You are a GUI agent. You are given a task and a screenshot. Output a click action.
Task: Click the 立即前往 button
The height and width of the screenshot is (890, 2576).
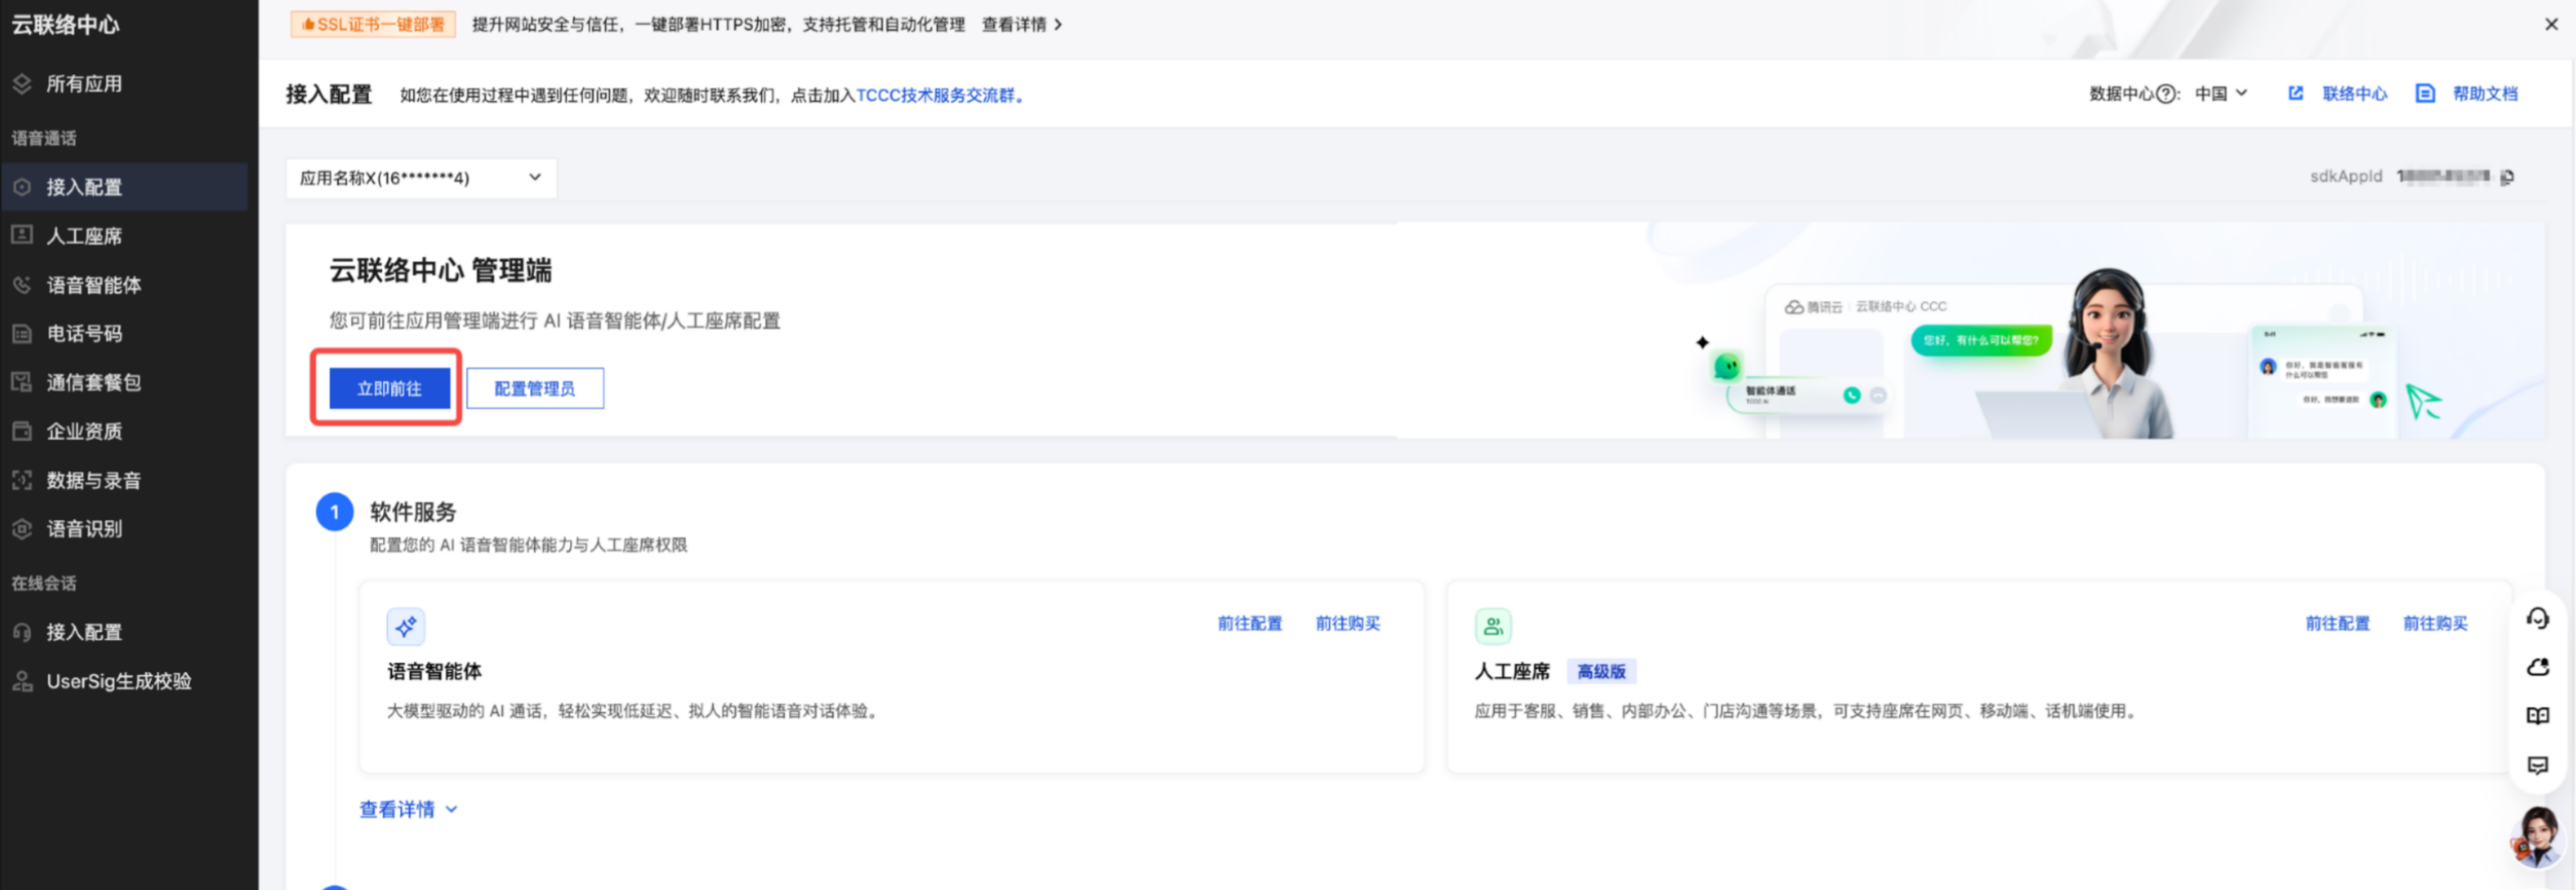tap(389, 388)
